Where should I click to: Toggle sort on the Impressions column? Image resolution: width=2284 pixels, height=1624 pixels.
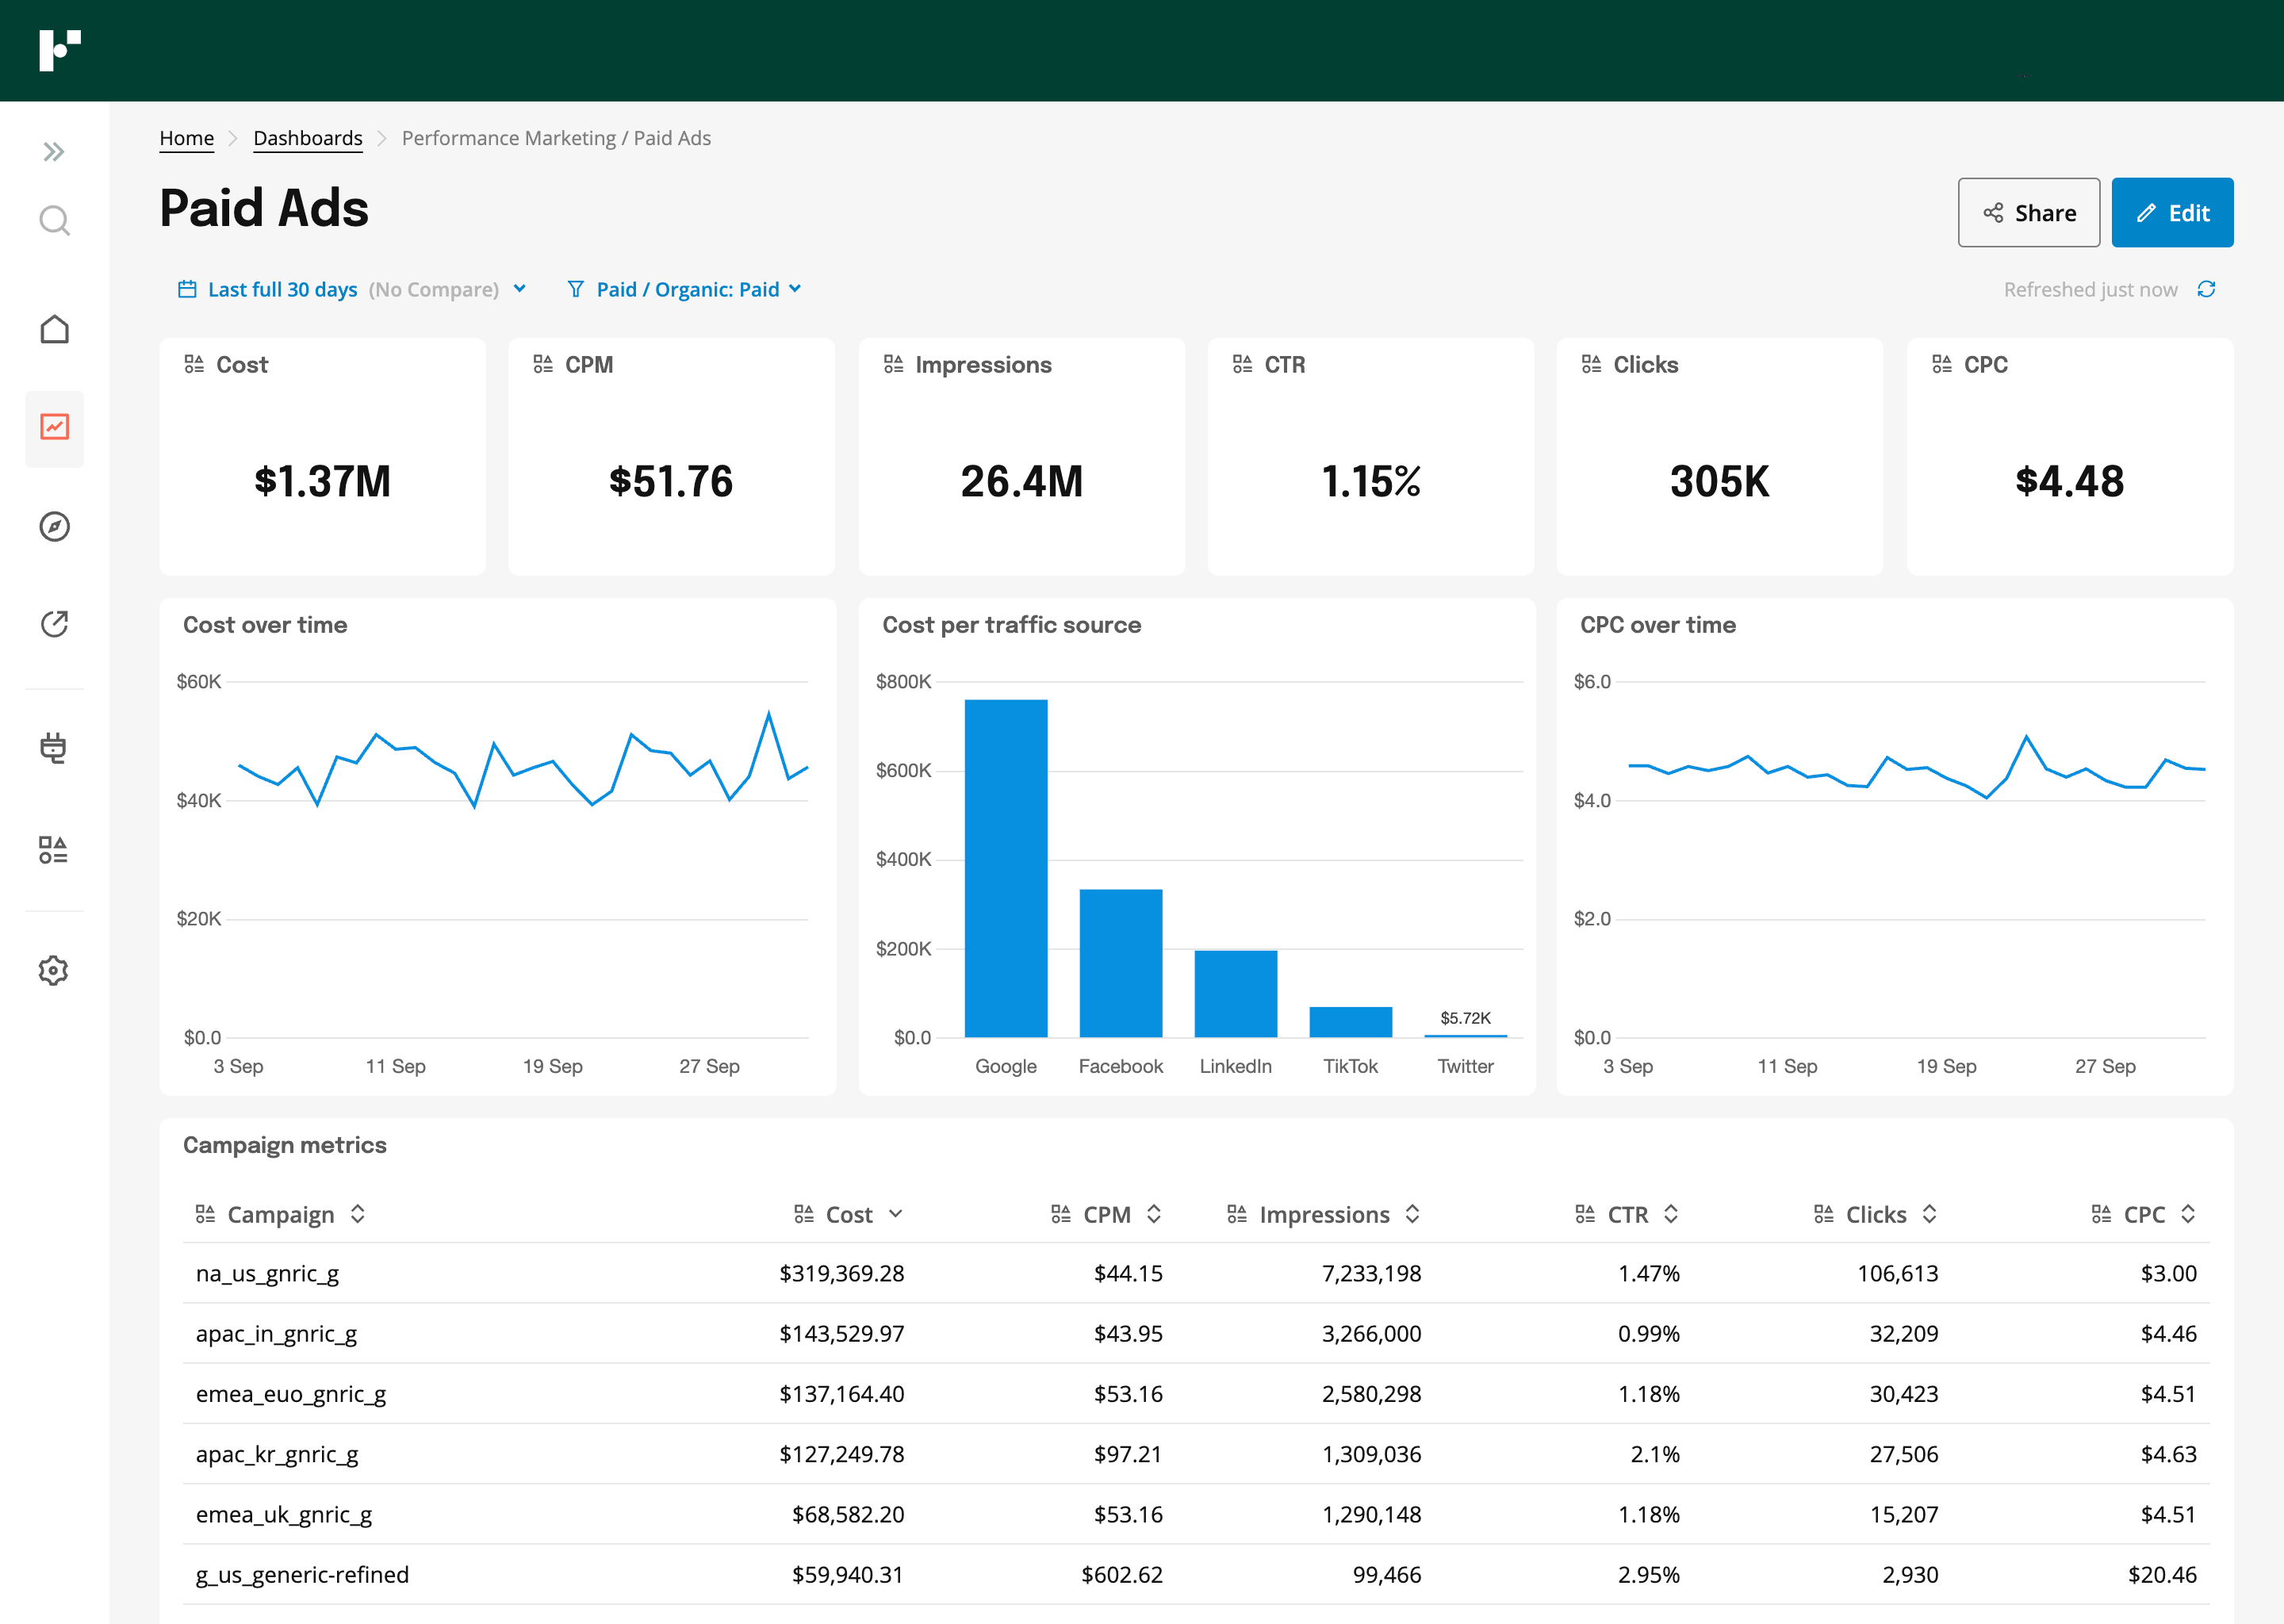click(1413, 1214)
